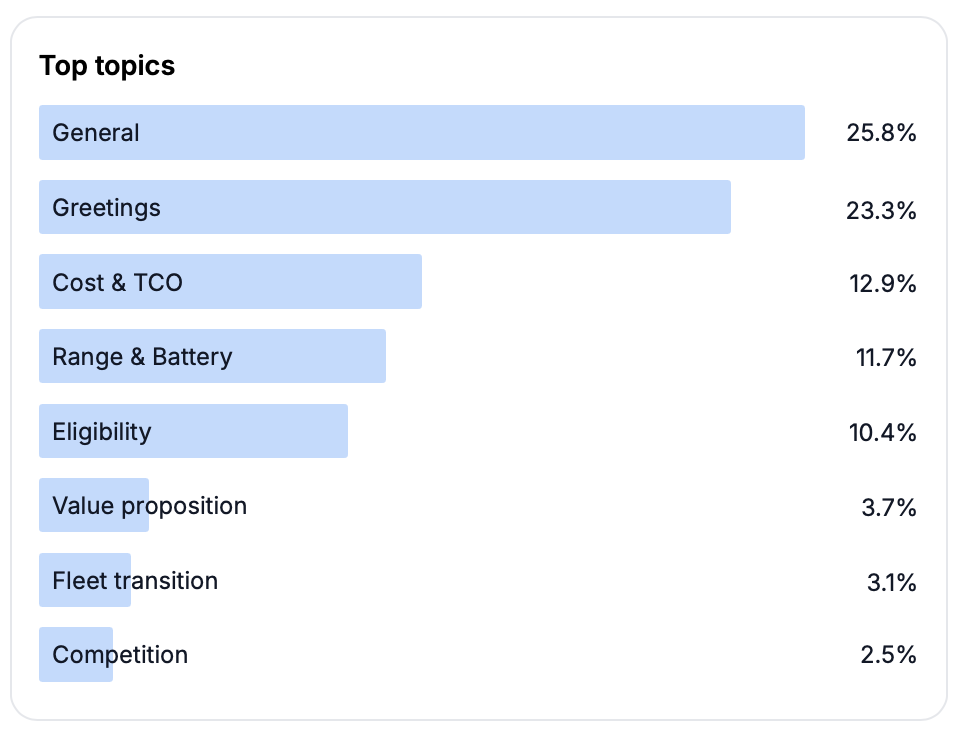Select the 2.5% Competition percentage
This screenshot has height=736, width=958.
(x=889, y=656)
